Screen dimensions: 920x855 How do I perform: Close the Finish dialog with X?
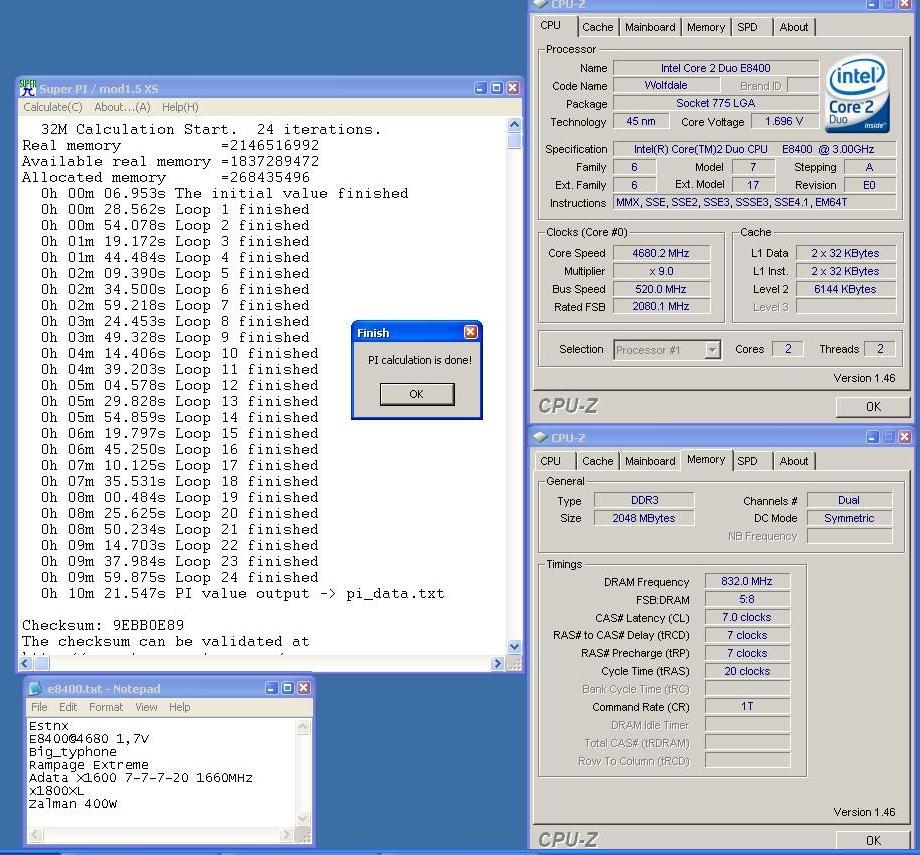click(471, 332)
